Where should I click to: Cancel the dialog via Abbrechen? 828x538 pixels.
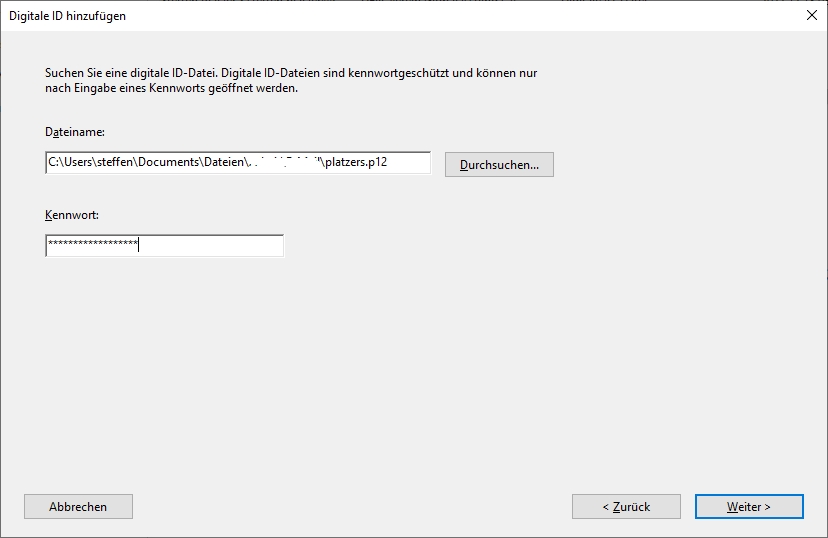(78, 507)
